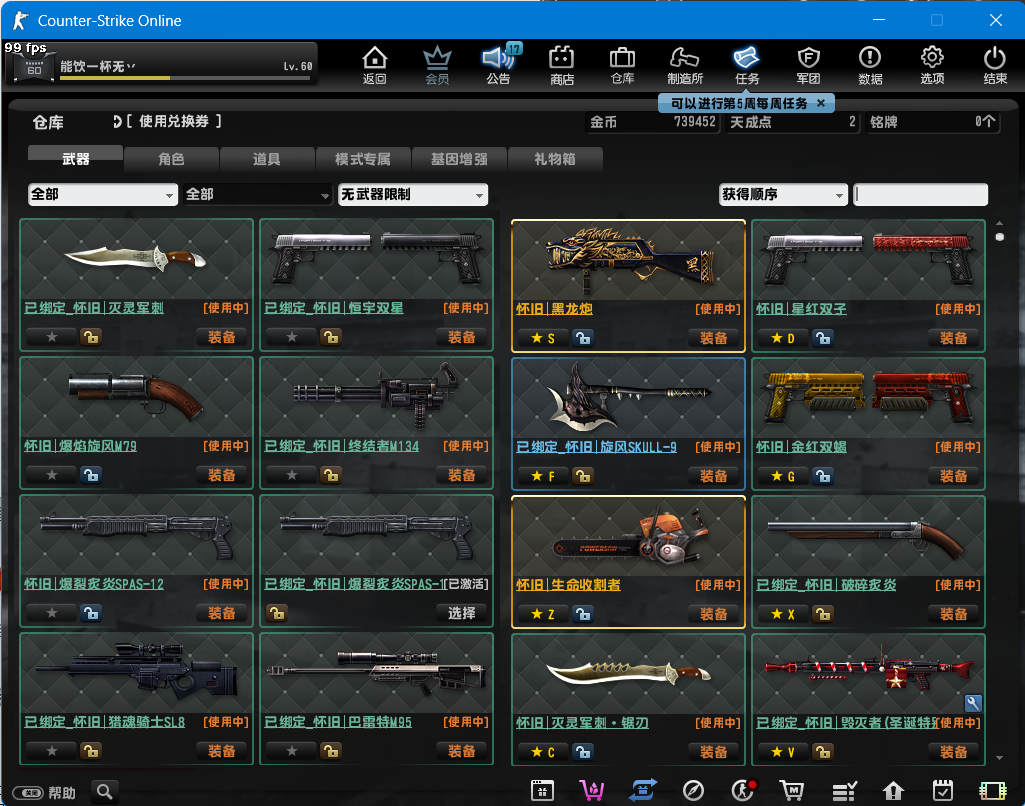Toggle favorite star S on 黑龙炮
Viewport: 1025px width, 806px height.
tap(543, 338)
